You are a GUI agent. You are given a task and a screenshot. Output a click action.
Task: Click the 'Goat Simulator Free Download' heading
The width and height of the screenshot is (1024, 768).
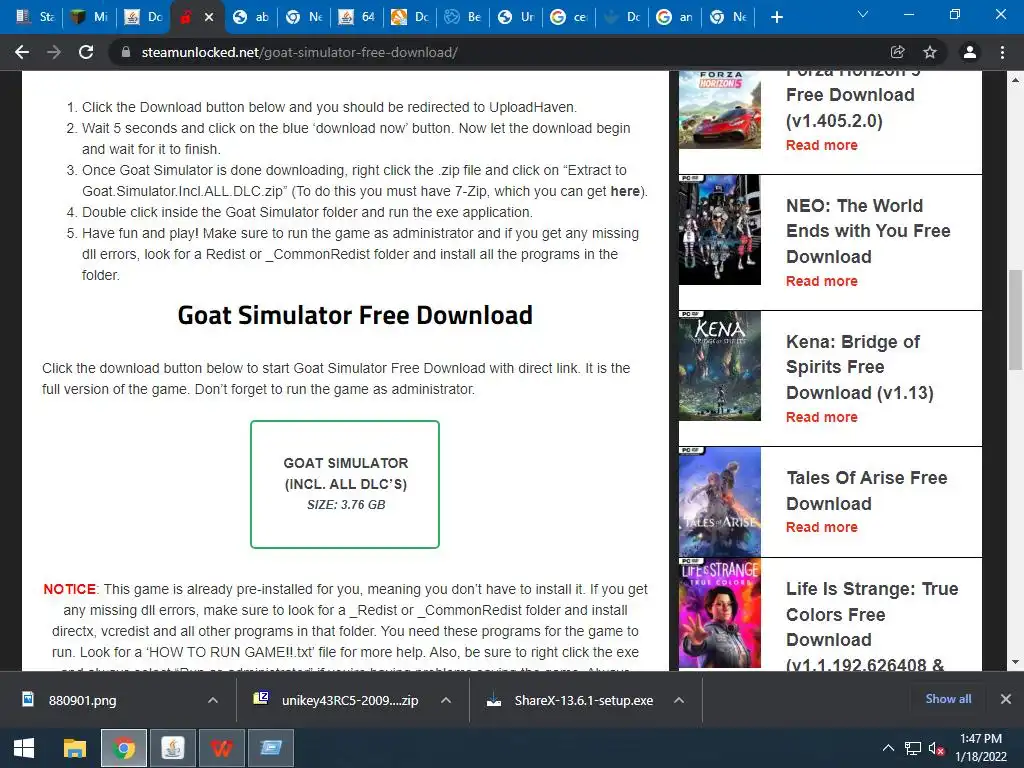[355, 315]
